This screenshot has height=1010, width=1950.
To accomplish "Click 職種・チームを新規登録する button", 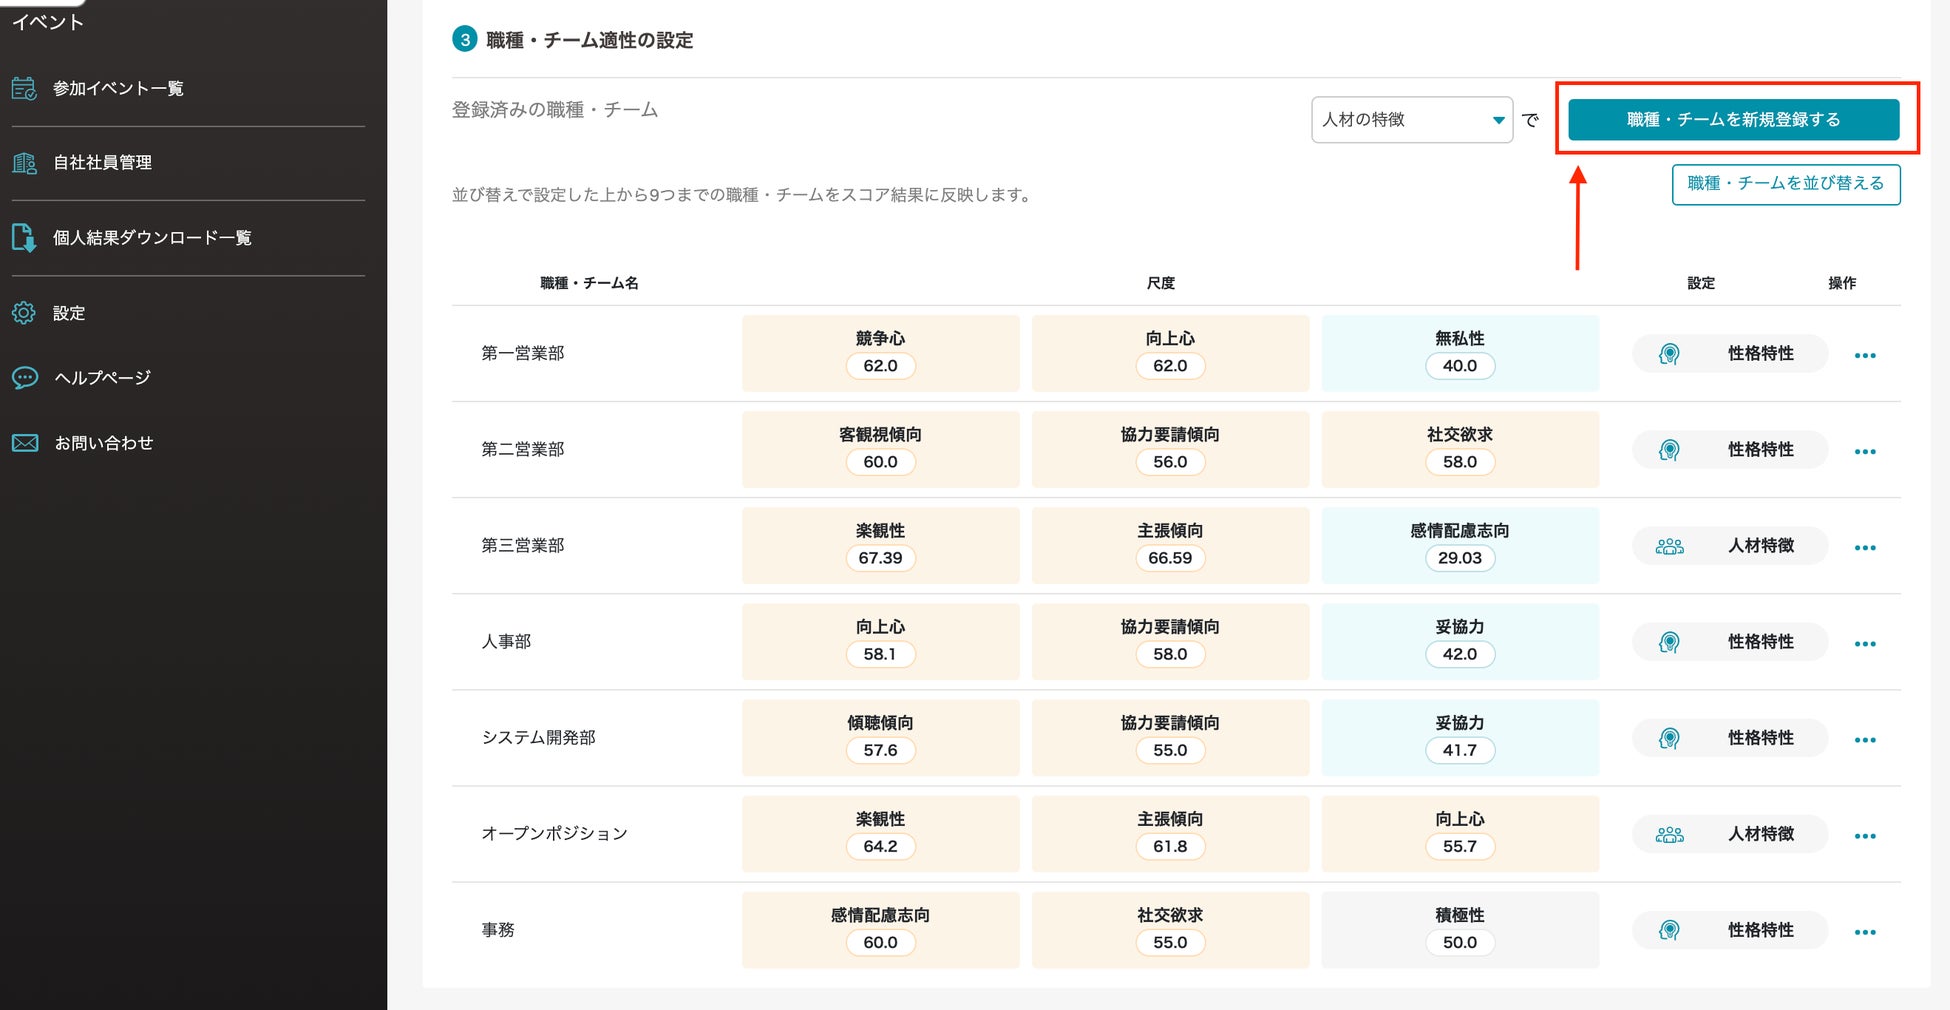I will point(1733,120).
